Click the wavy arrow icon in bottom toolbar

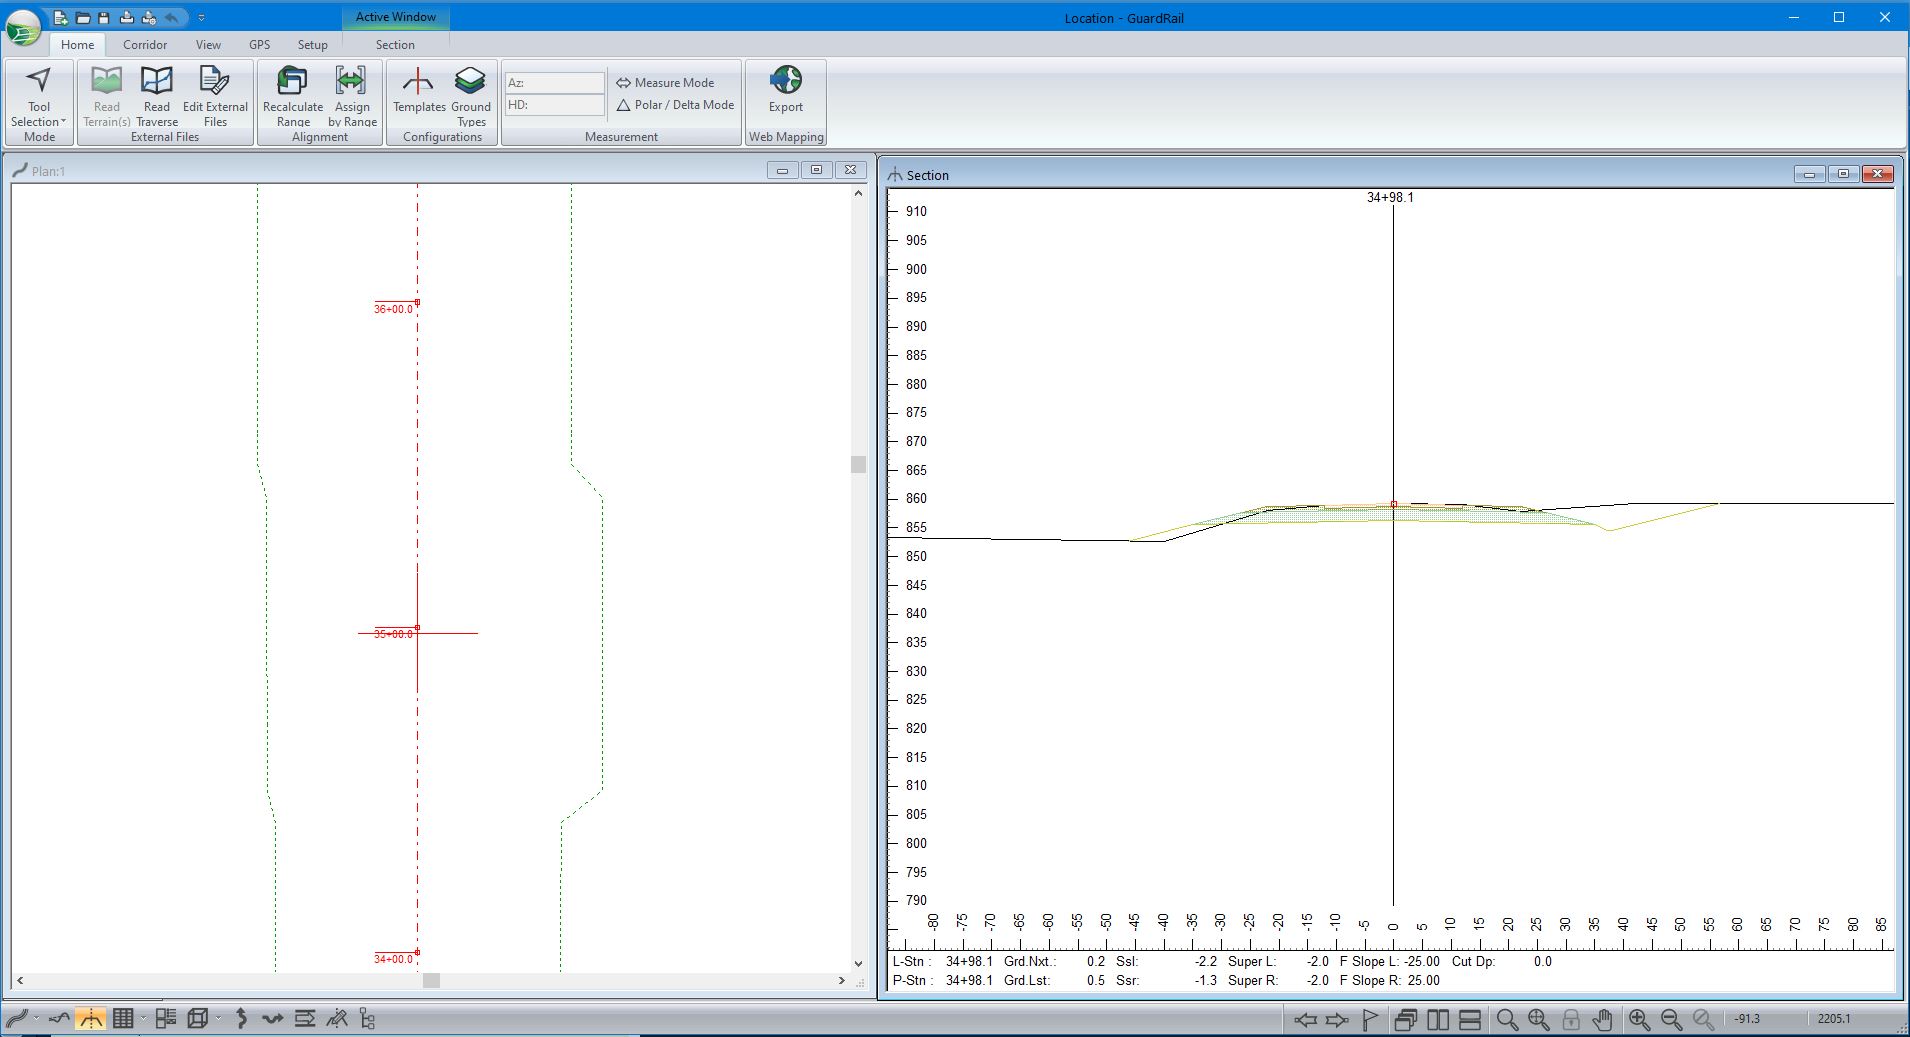(x=272, y=1019)
